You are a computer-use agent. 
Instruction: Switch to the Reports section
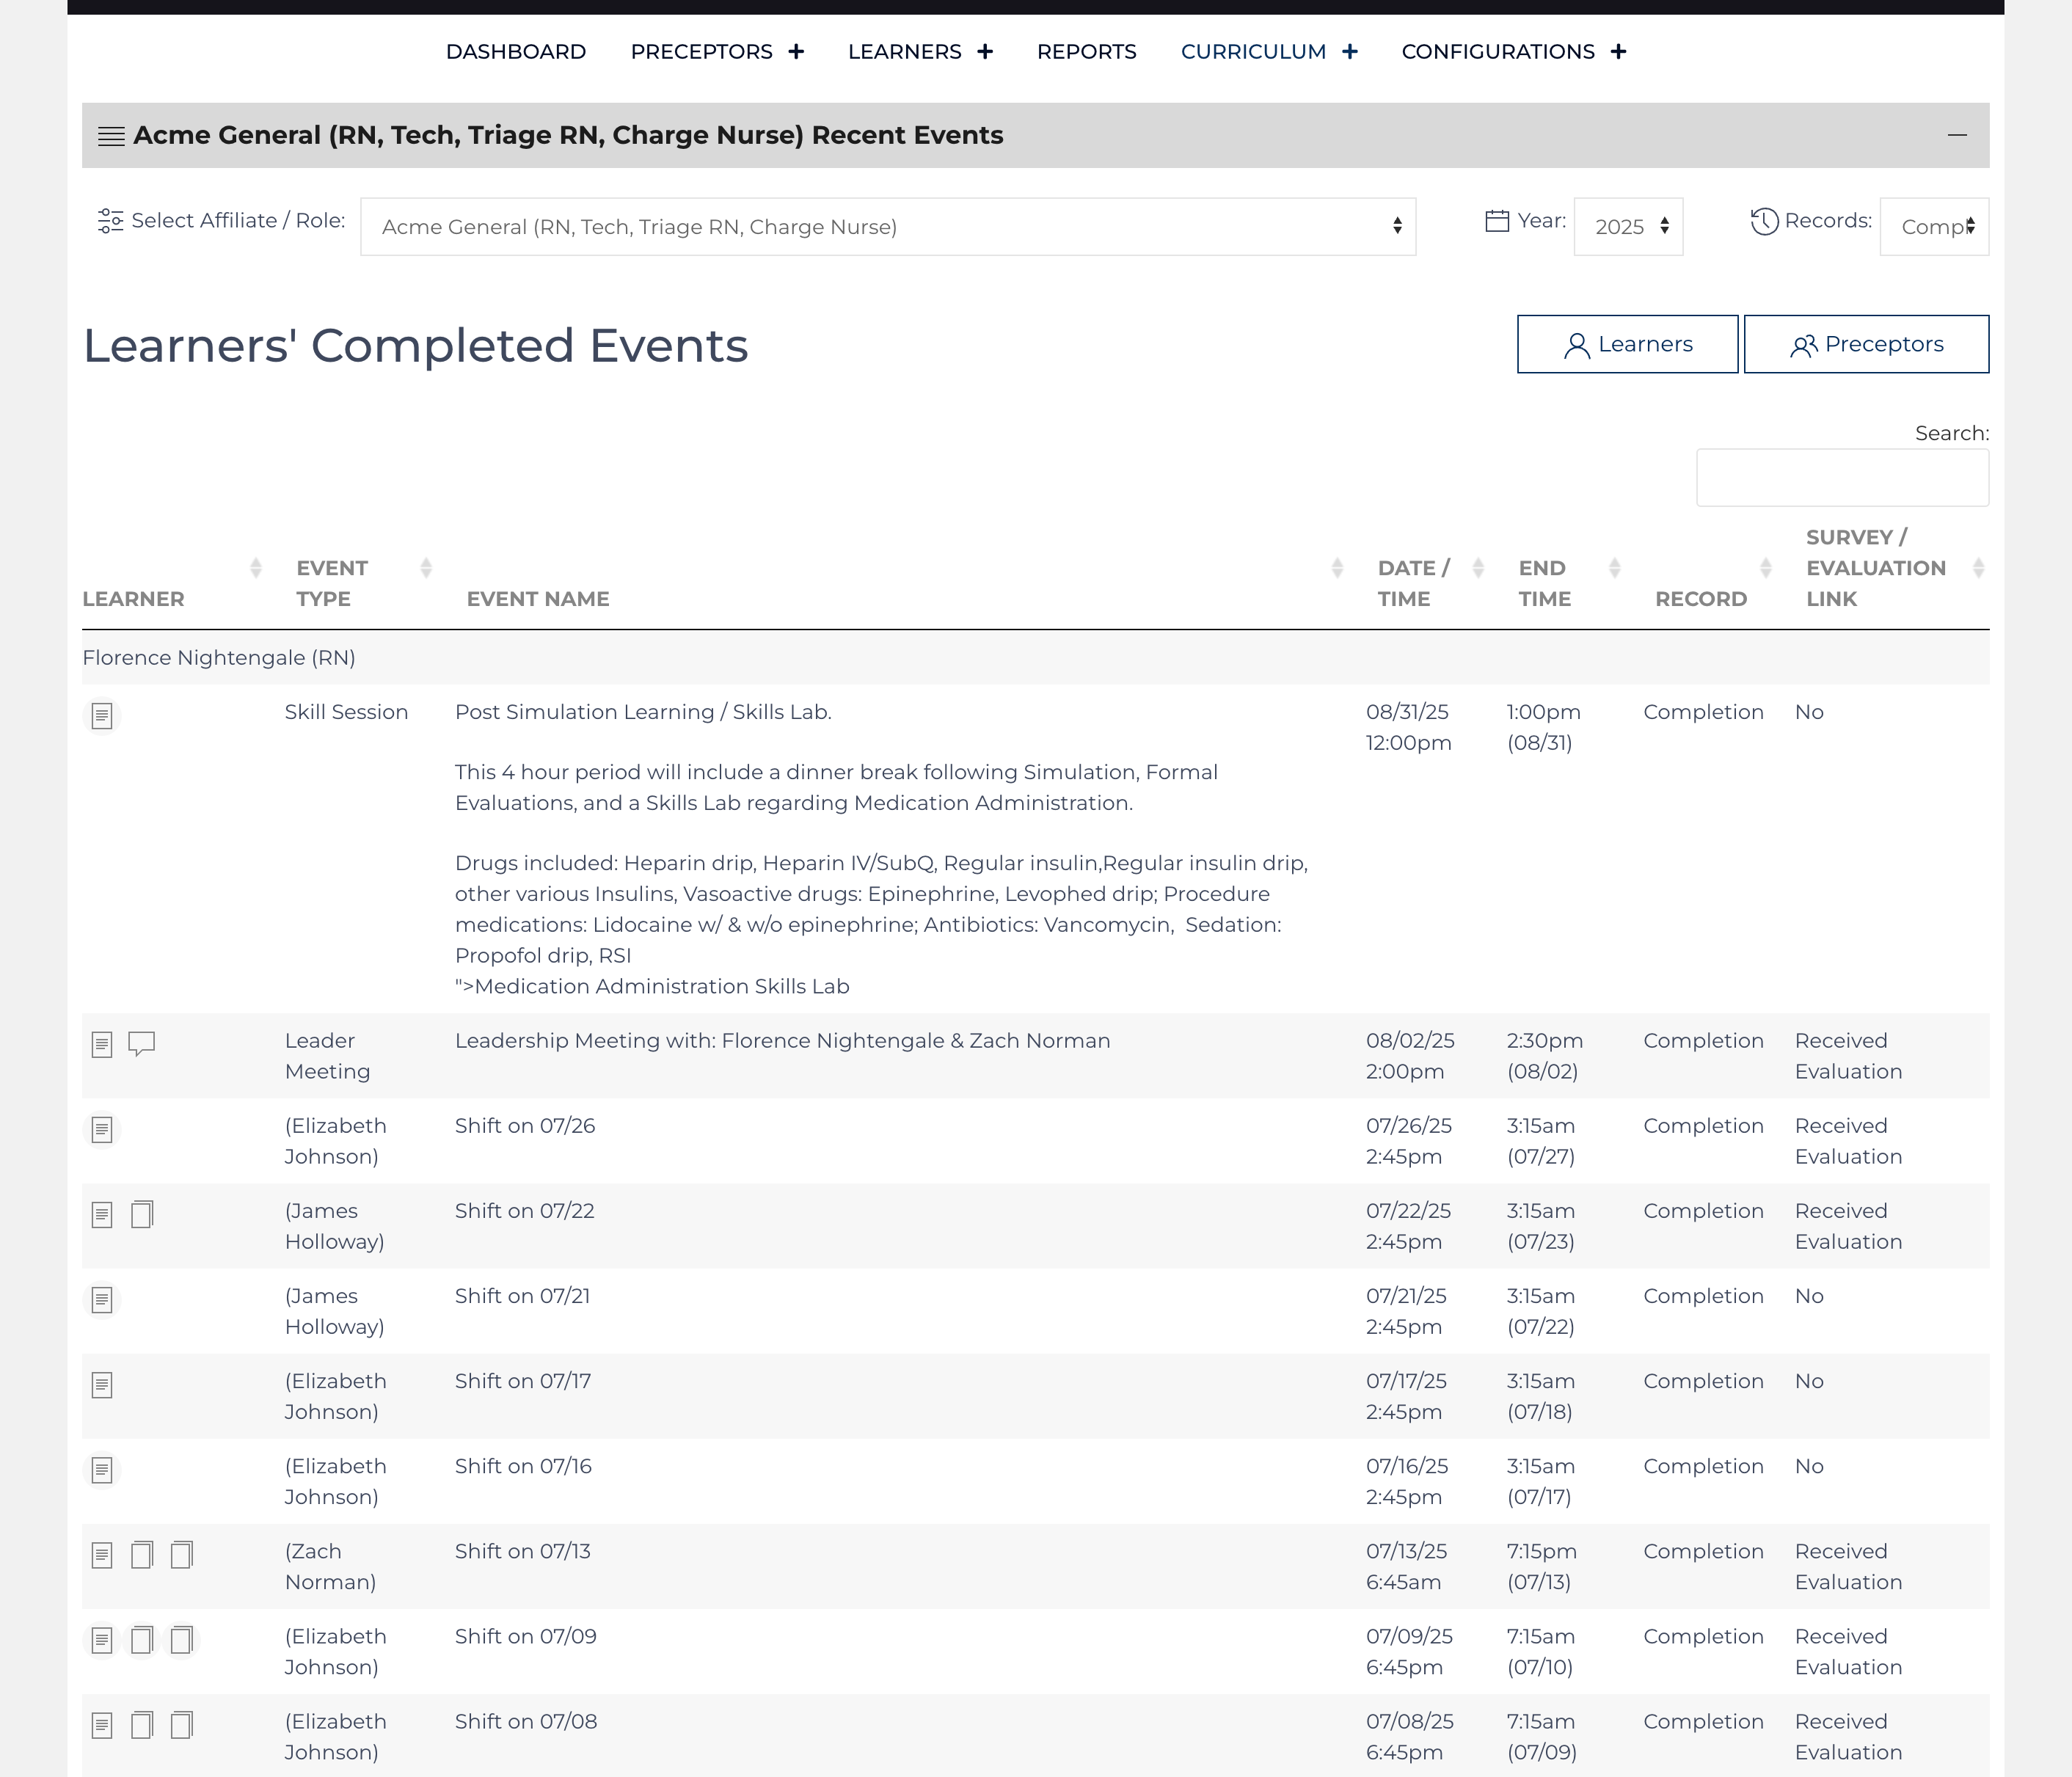[1086, 51]
